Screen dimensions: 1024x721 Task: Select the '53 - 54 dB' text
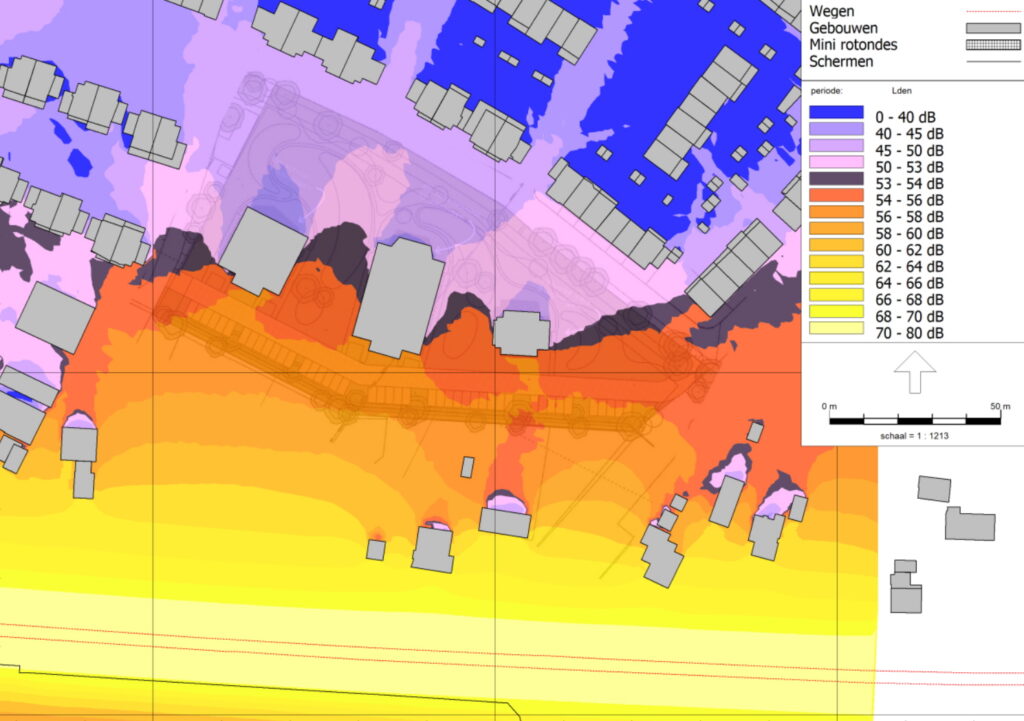click(x=909, y=184)
